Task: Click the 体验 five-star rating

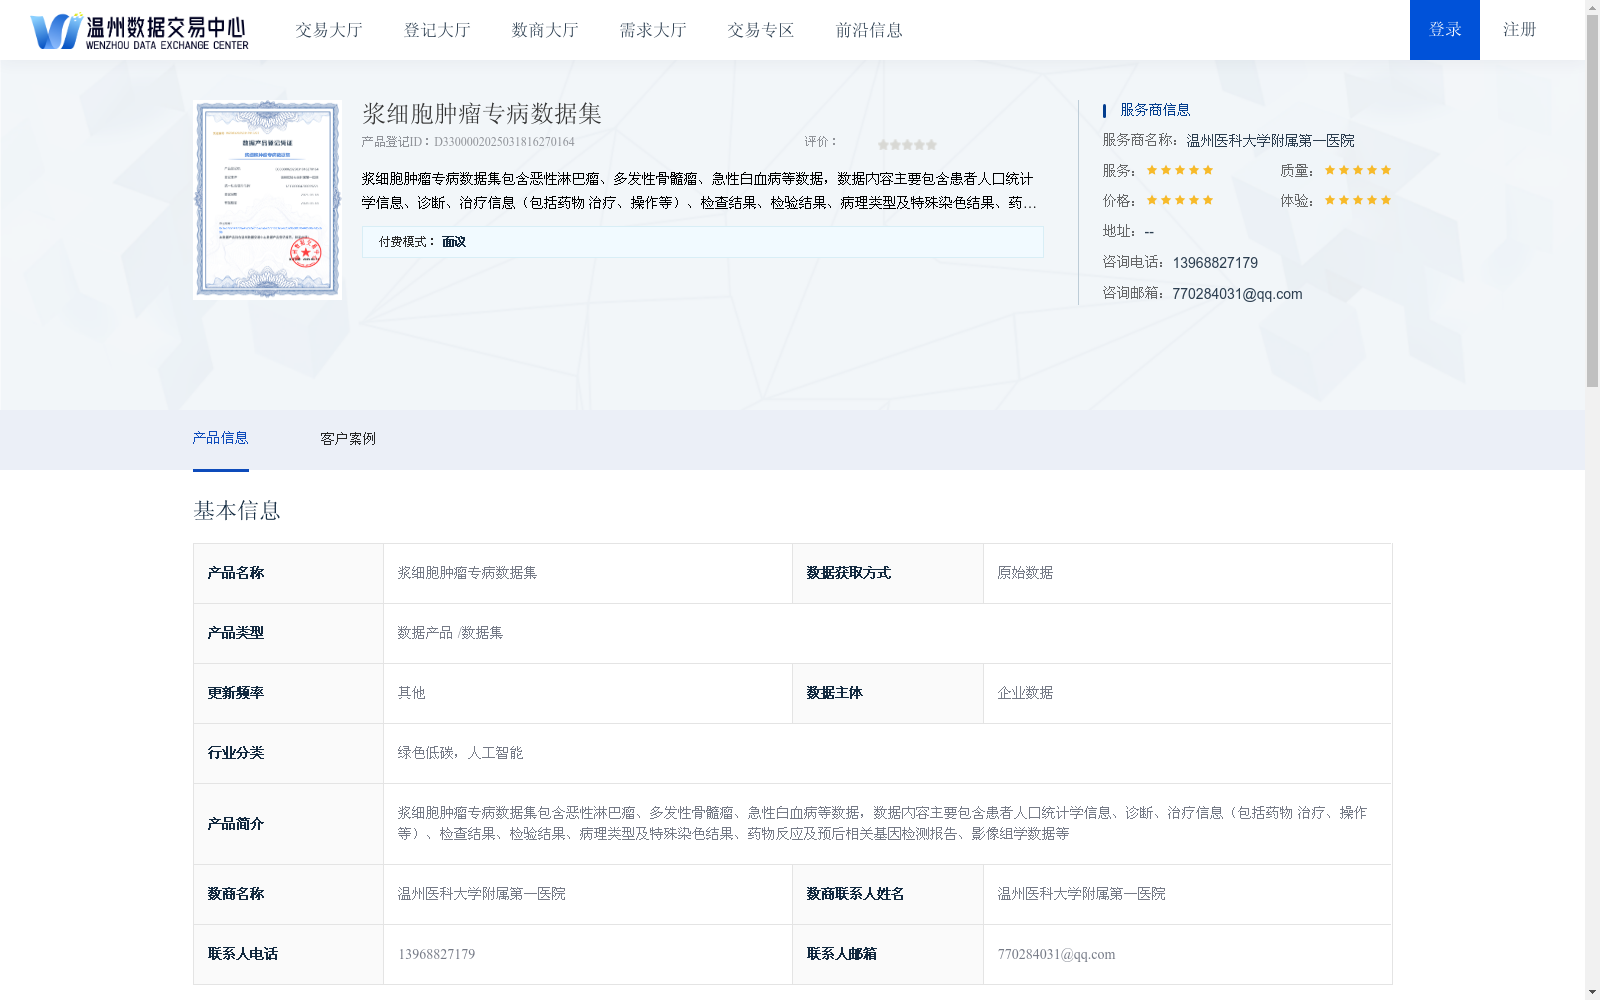Action: pos(1358,200)
